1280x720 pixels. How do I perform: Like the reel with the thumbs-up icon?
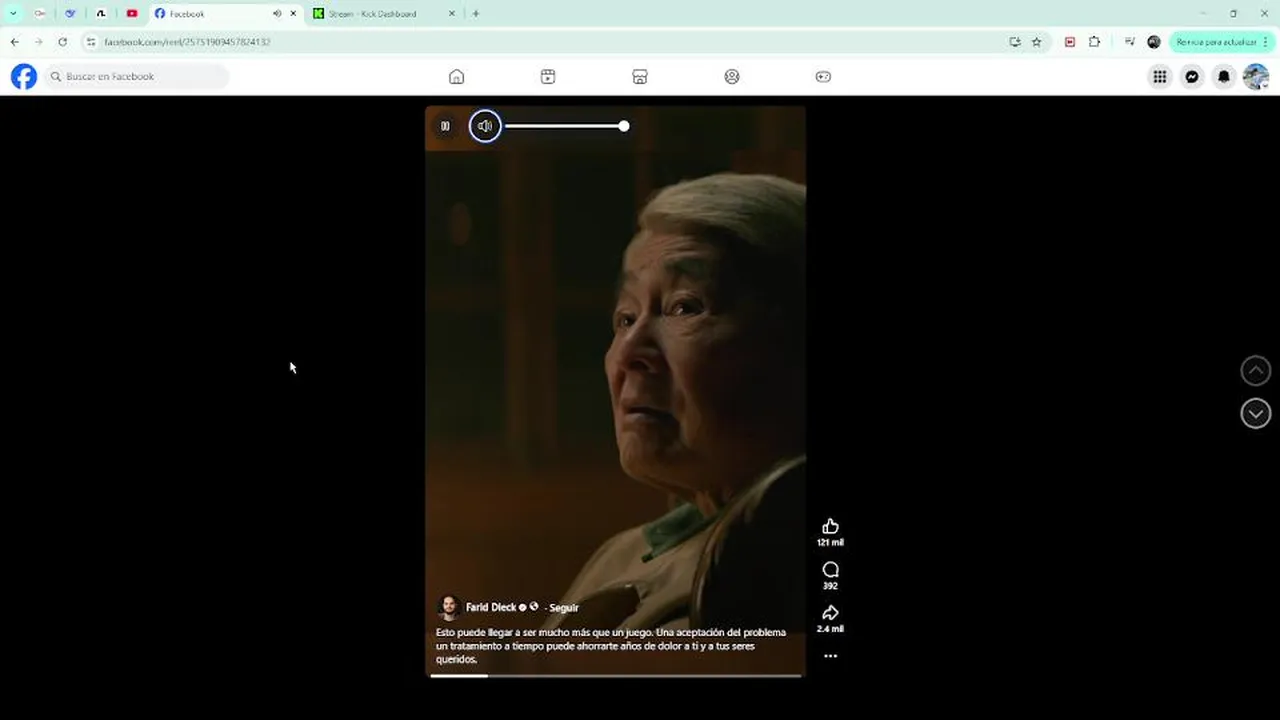pos(830,526)
